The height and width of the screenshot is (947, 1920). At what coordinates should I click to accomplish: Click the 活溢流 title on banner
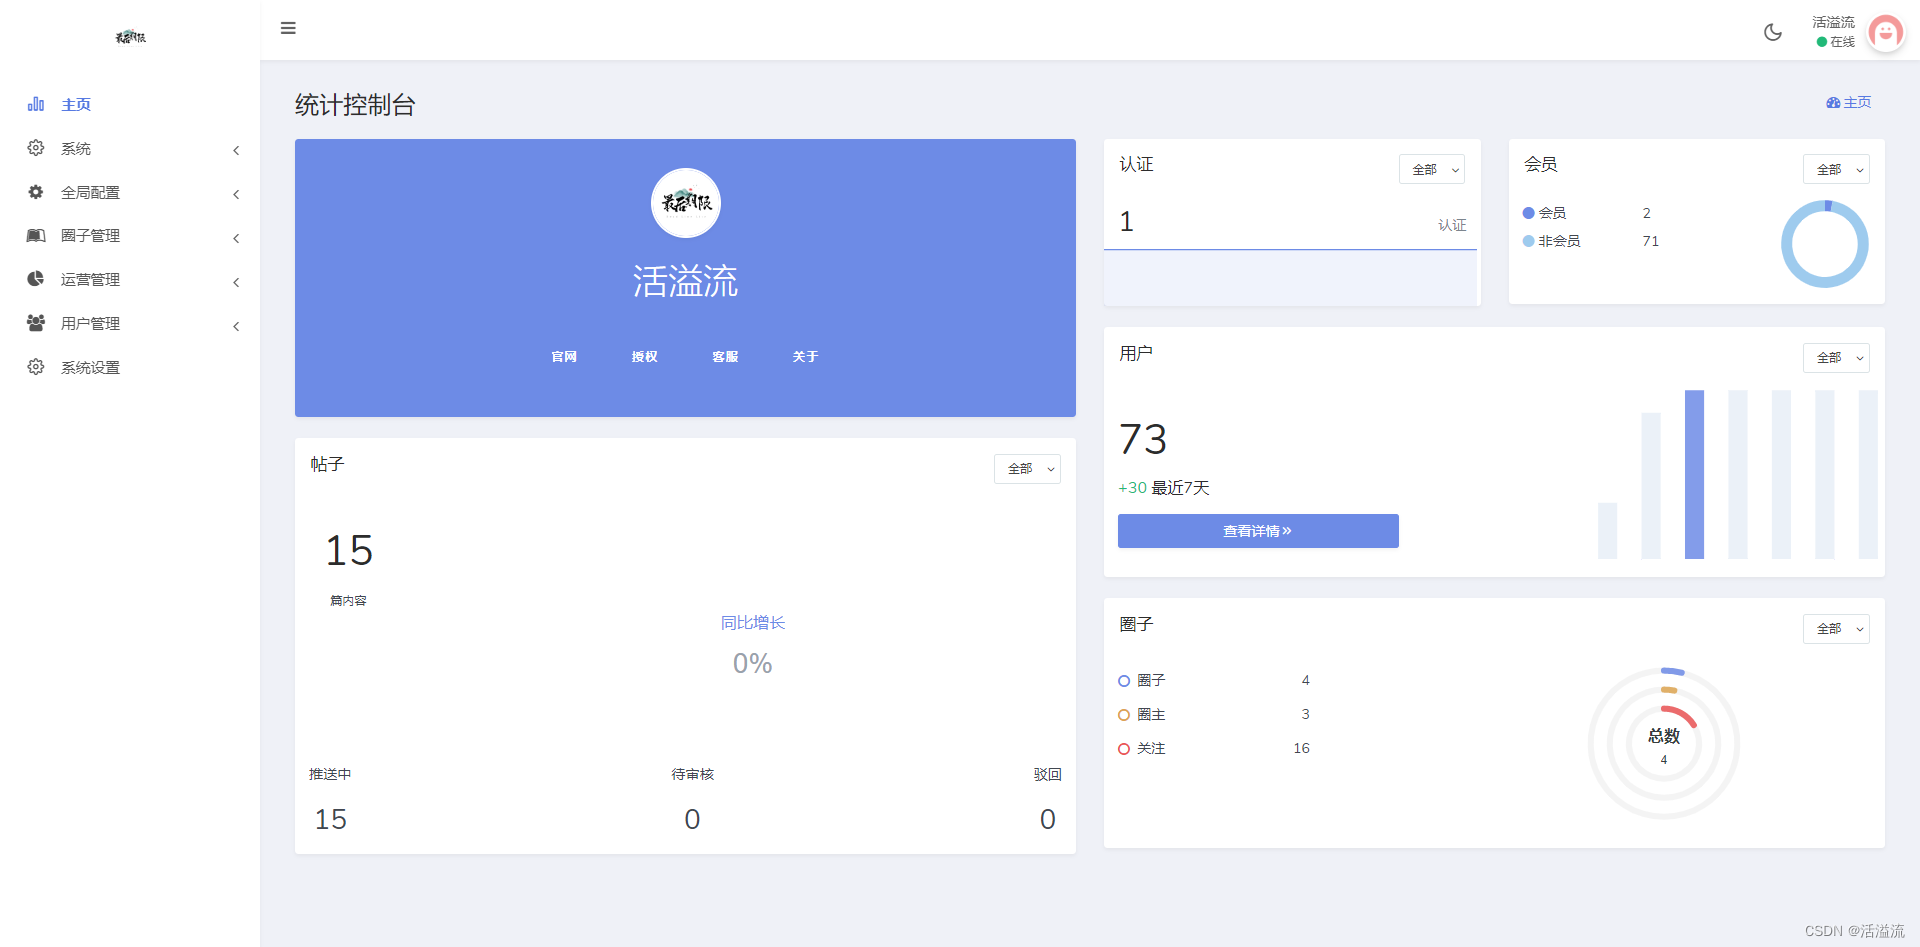point(686,281)
